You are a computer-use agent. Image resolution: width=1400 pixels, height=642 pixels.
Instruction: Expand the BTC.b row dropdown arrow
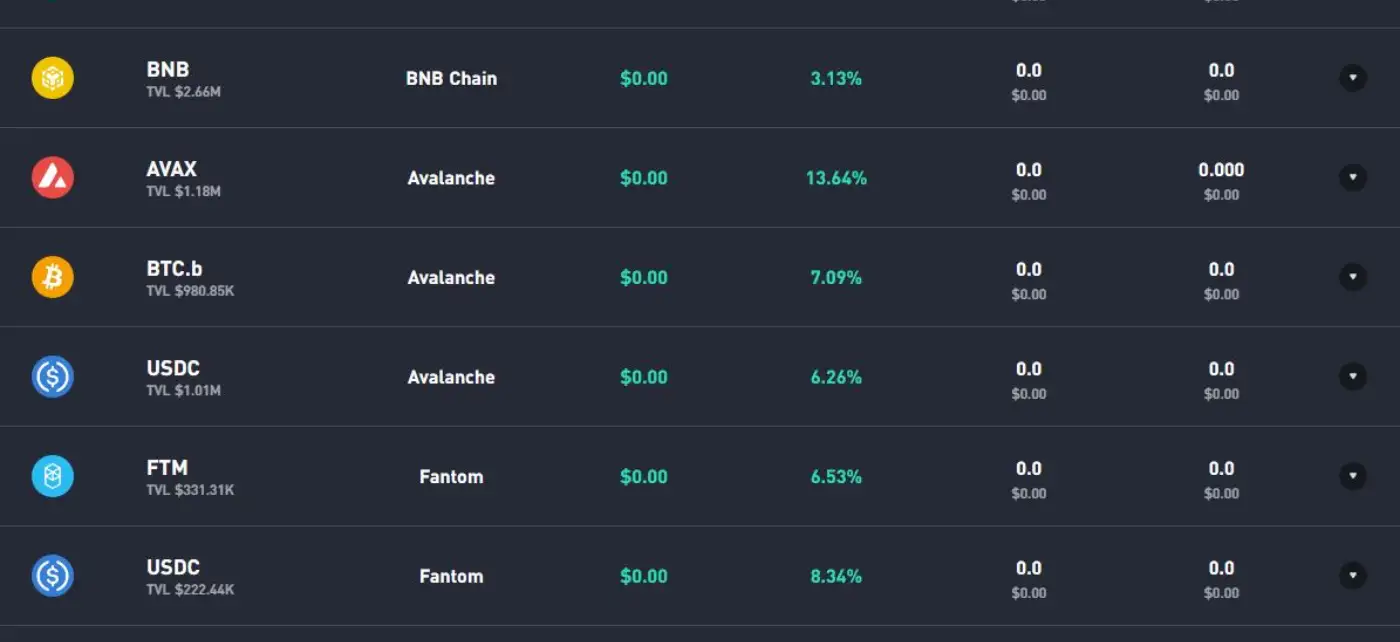[1352, 277]
